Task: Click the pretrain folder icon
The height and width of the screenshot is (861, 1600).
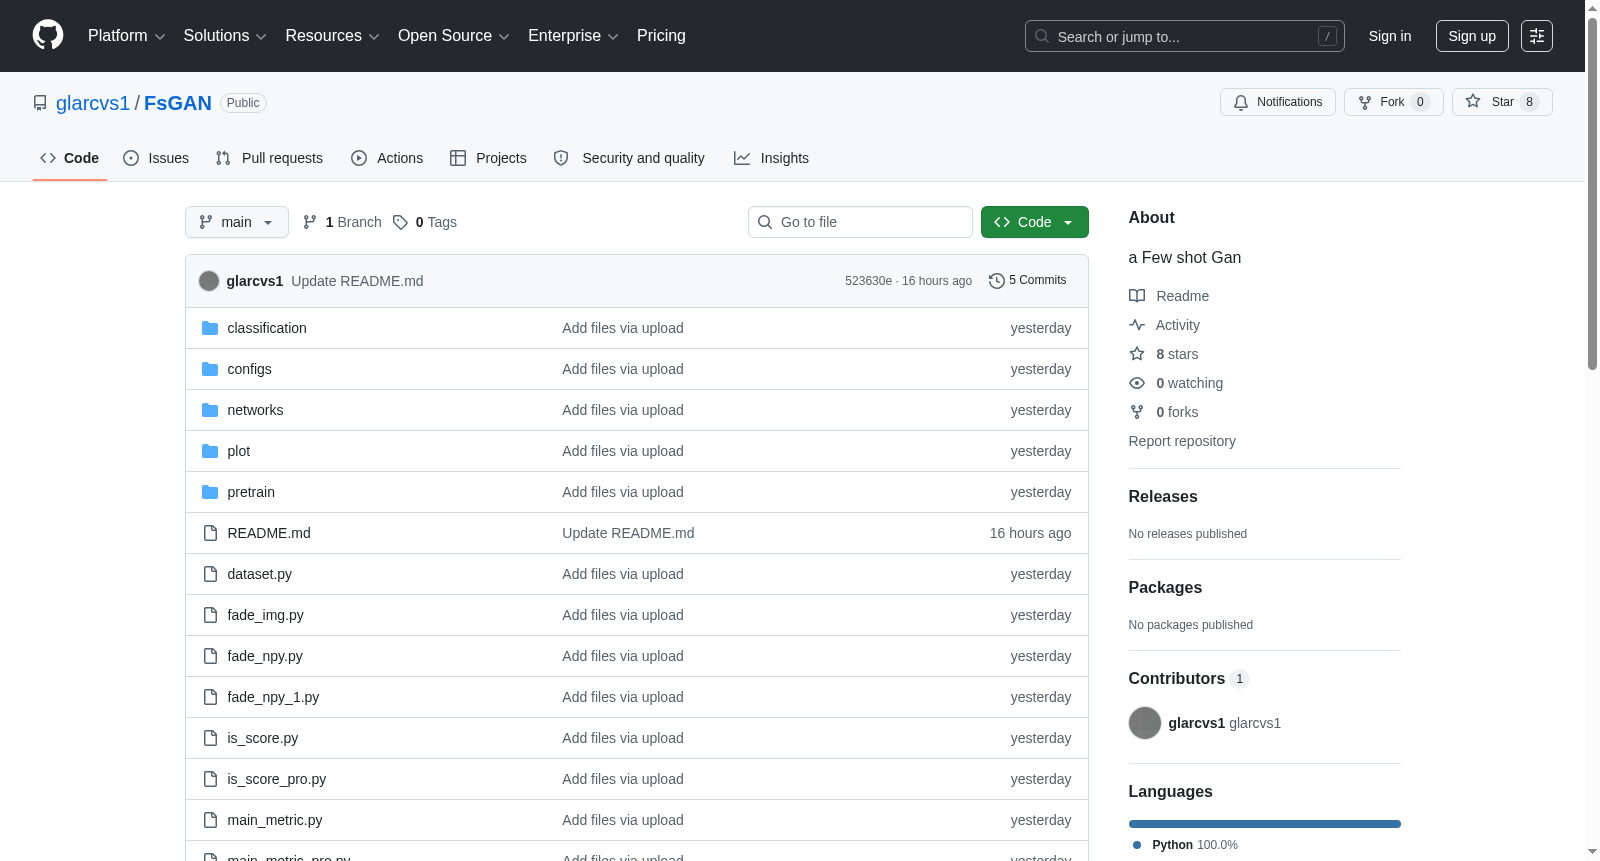Action: coord(210,492)
